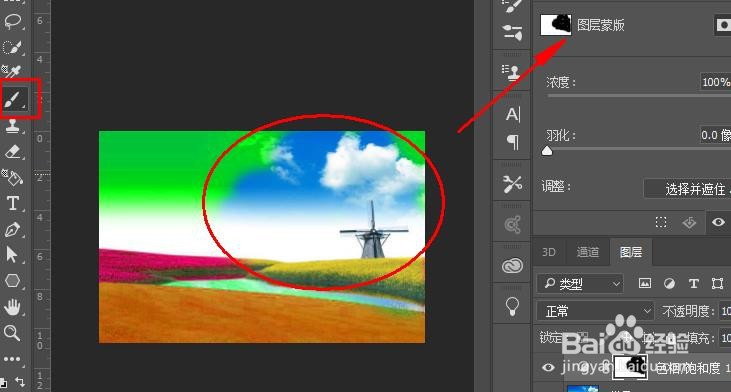
Task: Open the three-dot edit toolbar menu
Action: pos(13,359)
